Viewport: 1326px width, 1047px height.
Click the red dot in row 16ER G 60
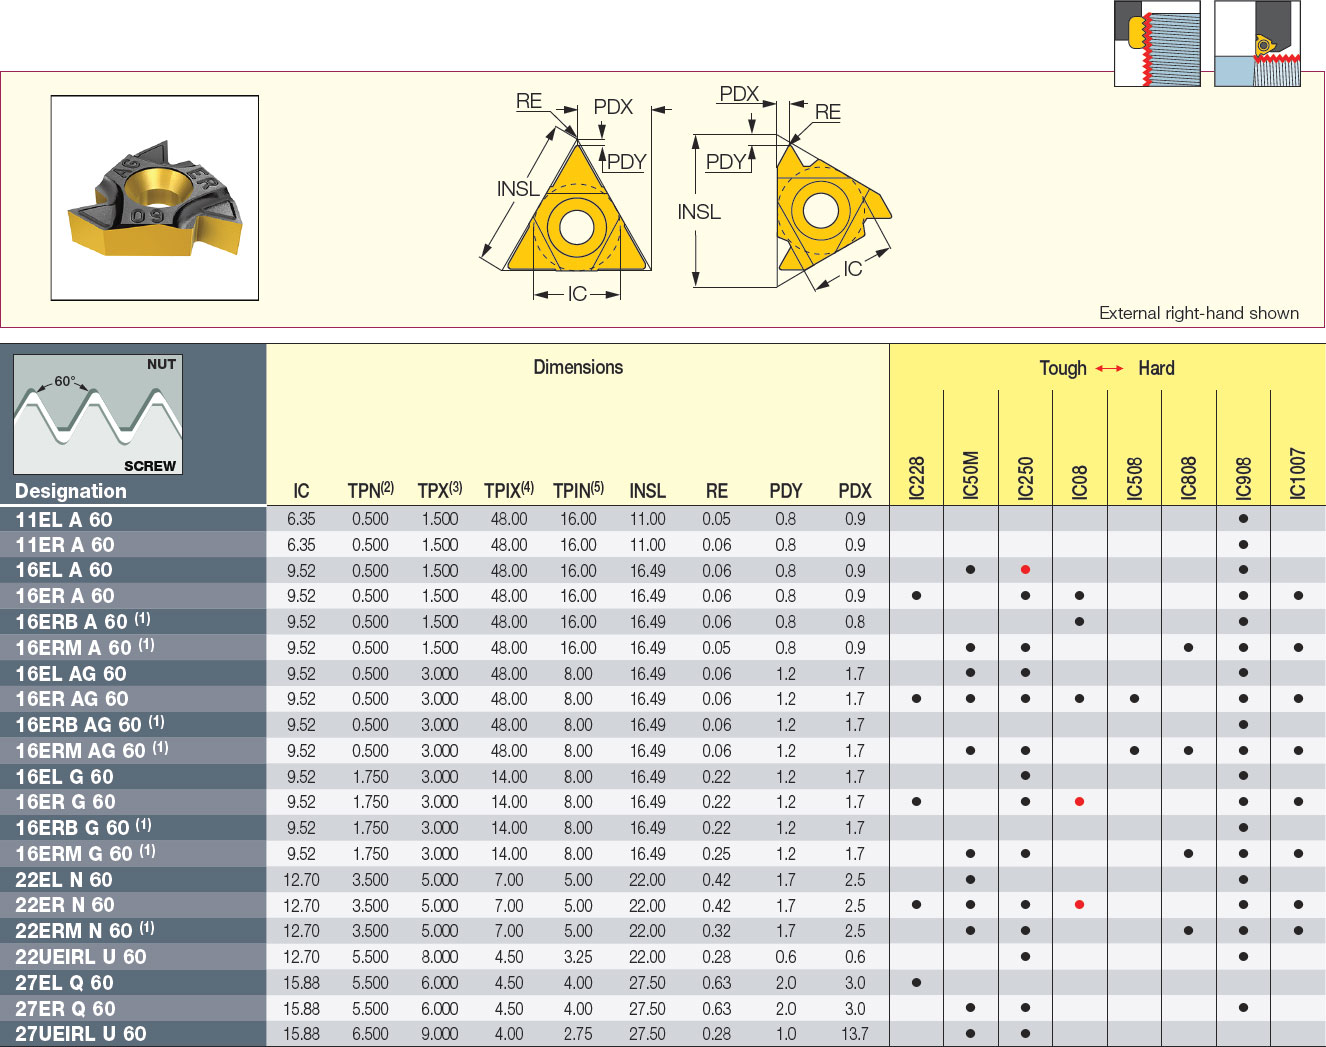tap(1079, 802)
